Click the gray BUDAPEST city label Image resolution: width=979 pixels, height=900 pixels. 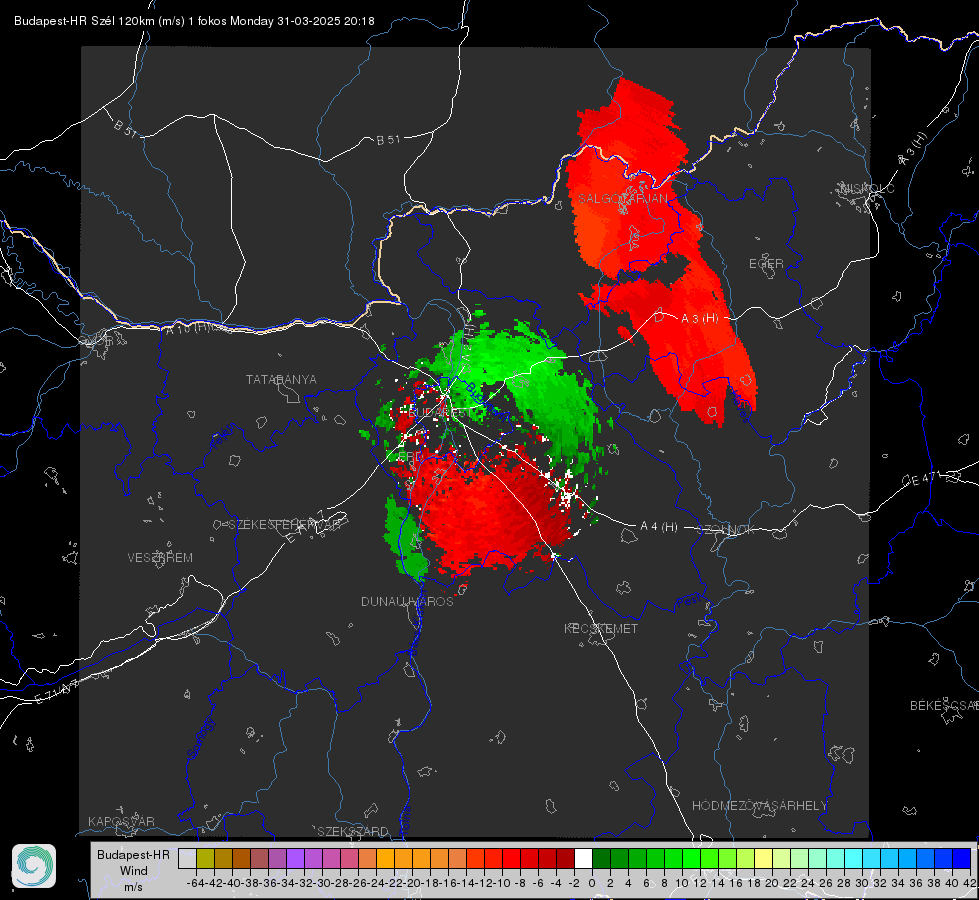(x=440, y=413)
